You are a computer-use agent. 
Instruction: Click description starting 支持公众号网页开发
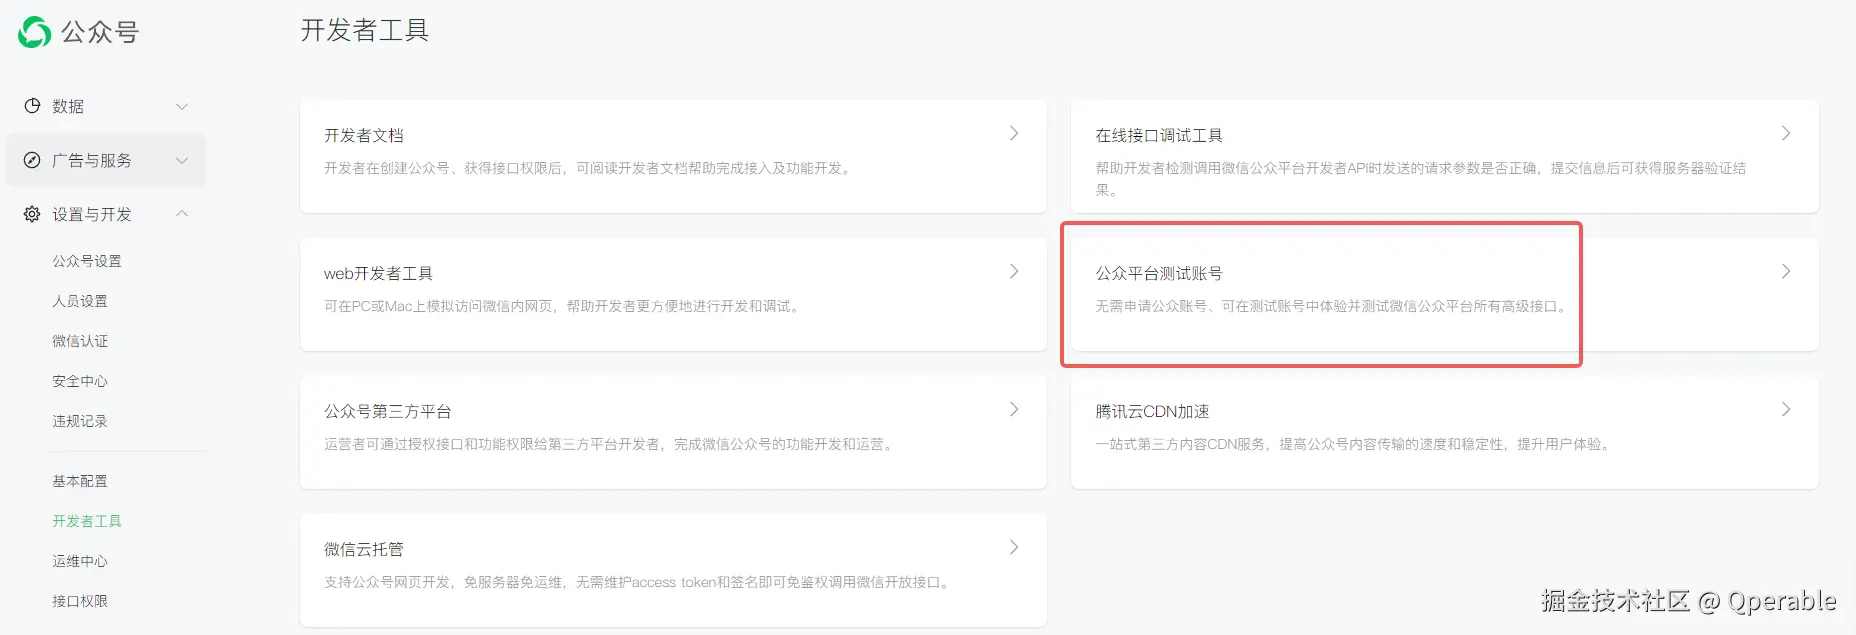(639, 582)
